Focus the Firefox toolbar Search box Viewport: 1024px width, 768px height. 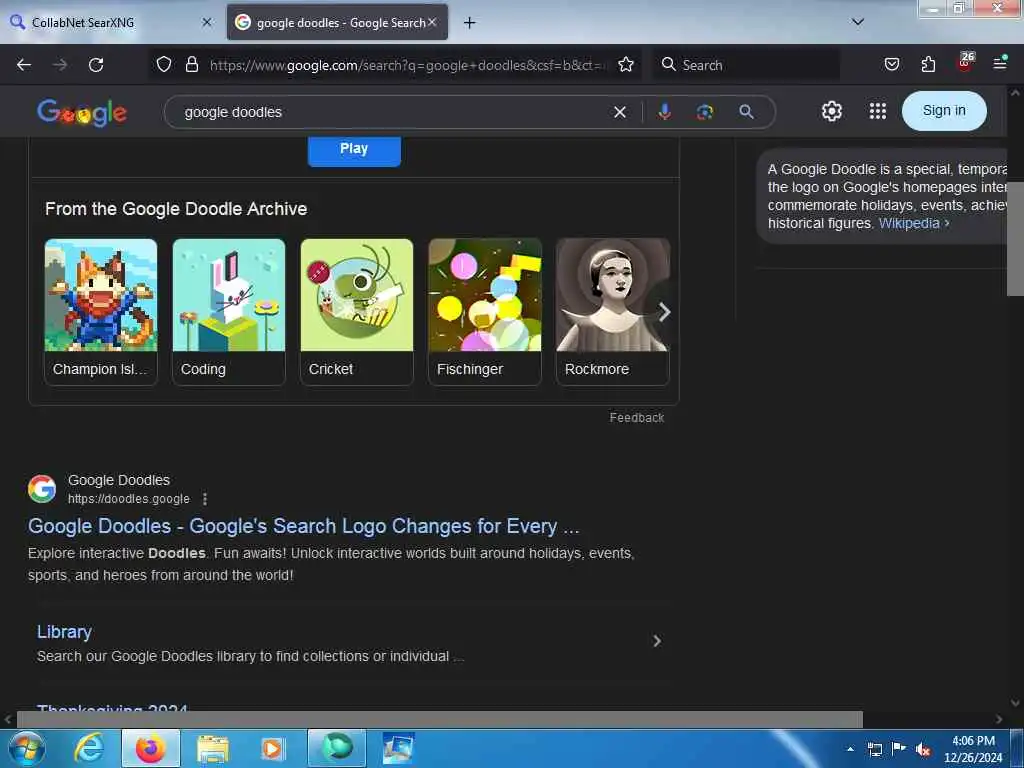click(746, 65)
